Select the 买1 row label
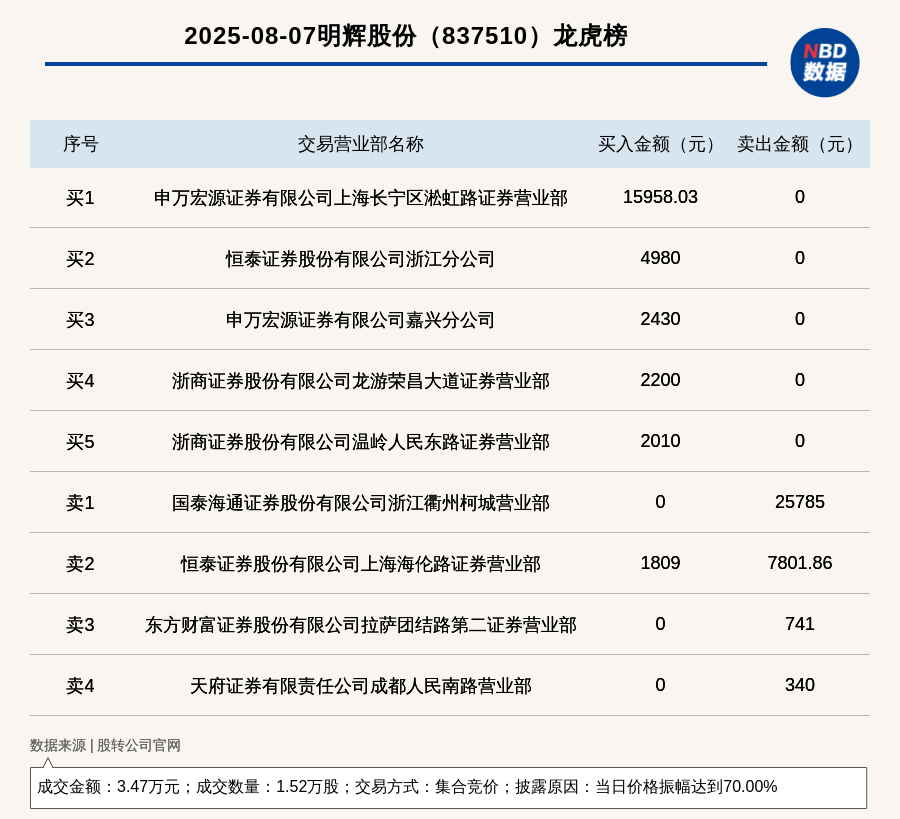Screen dimensions: 900x819 [x=80, y=198]
